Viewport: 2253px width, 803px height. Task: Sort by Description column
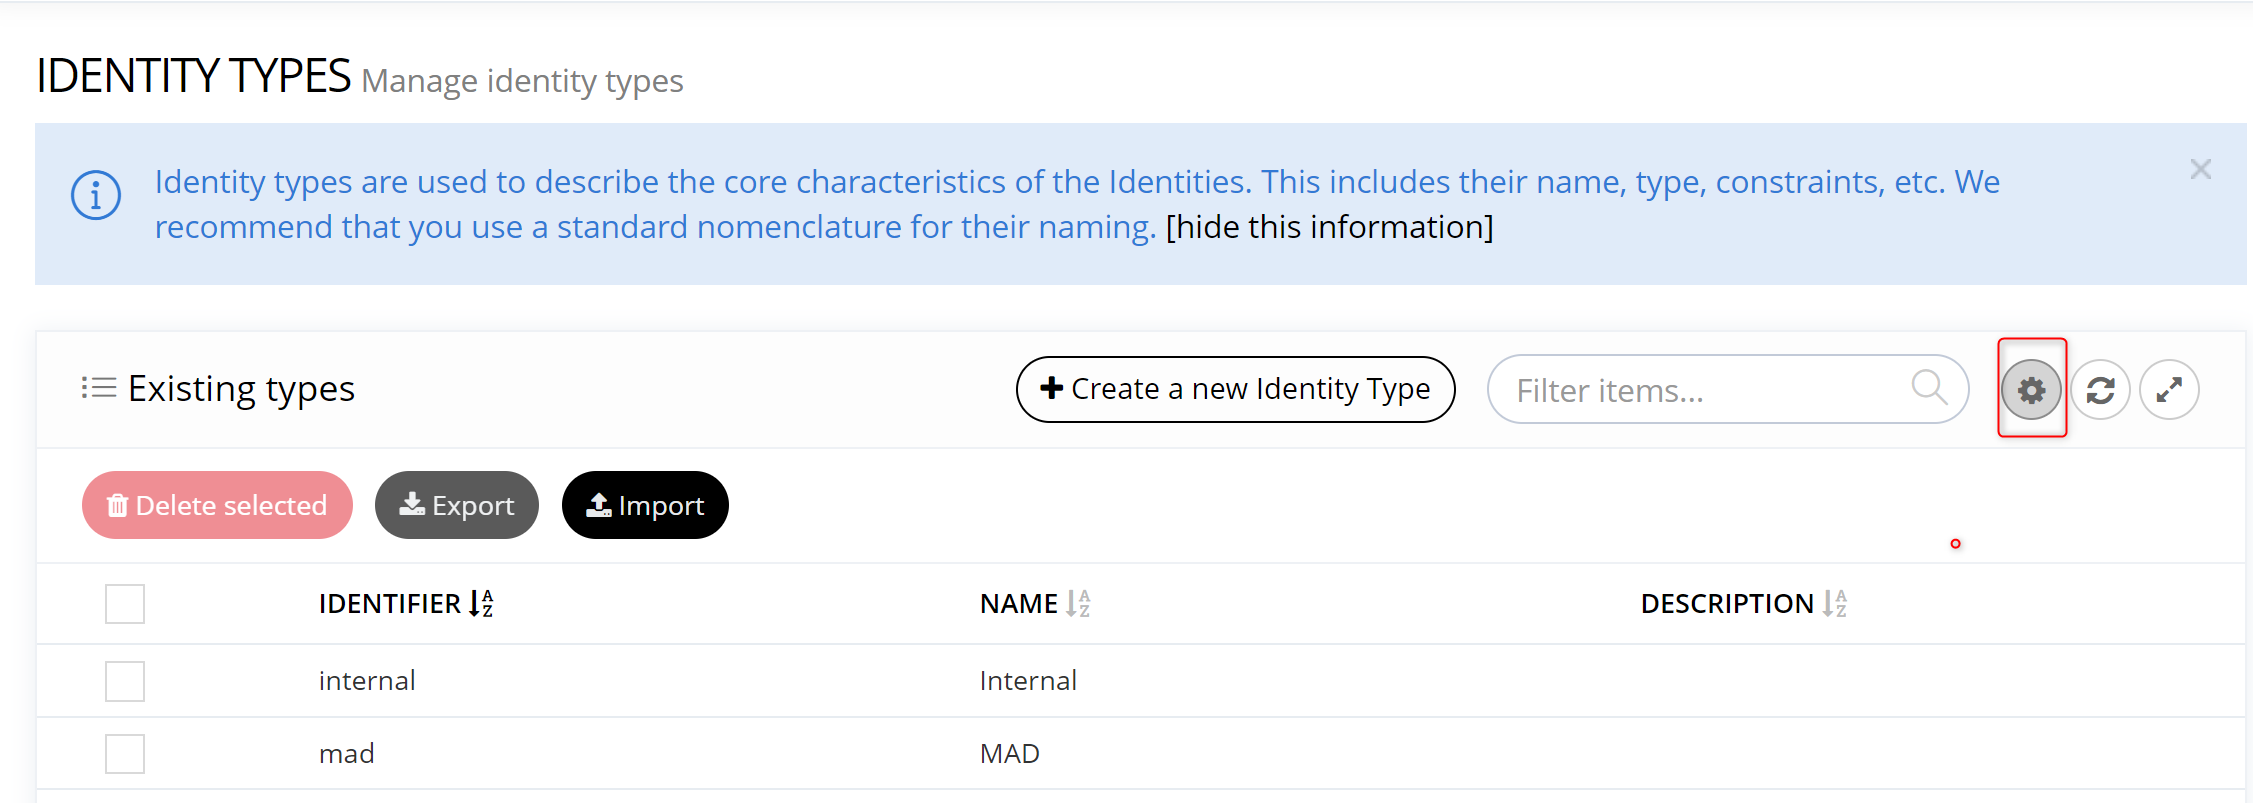[1834, 603]
